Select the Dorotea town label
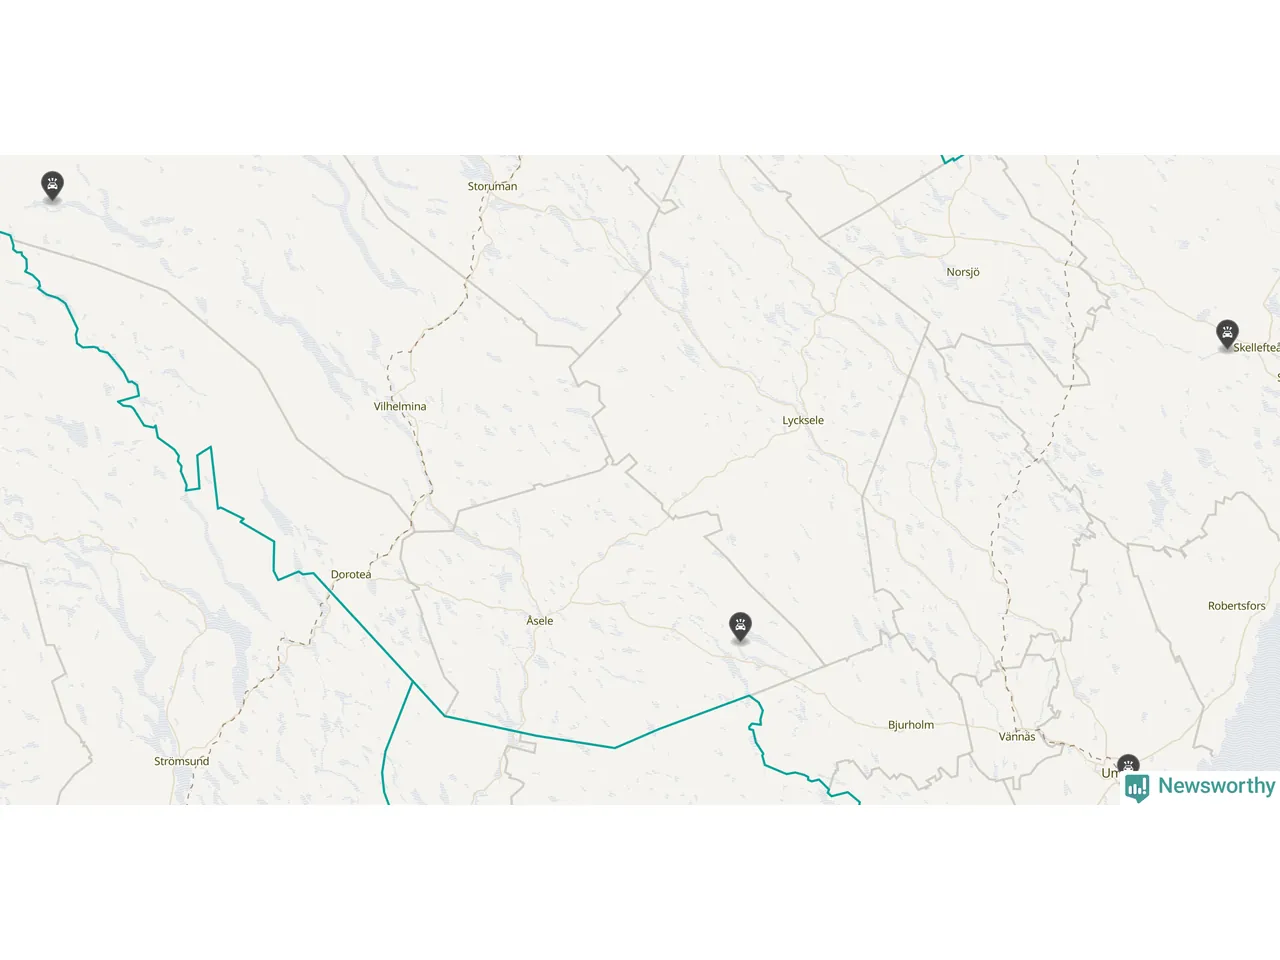The height and width of the screenshot is (960, 1280). tap(351, 574)
